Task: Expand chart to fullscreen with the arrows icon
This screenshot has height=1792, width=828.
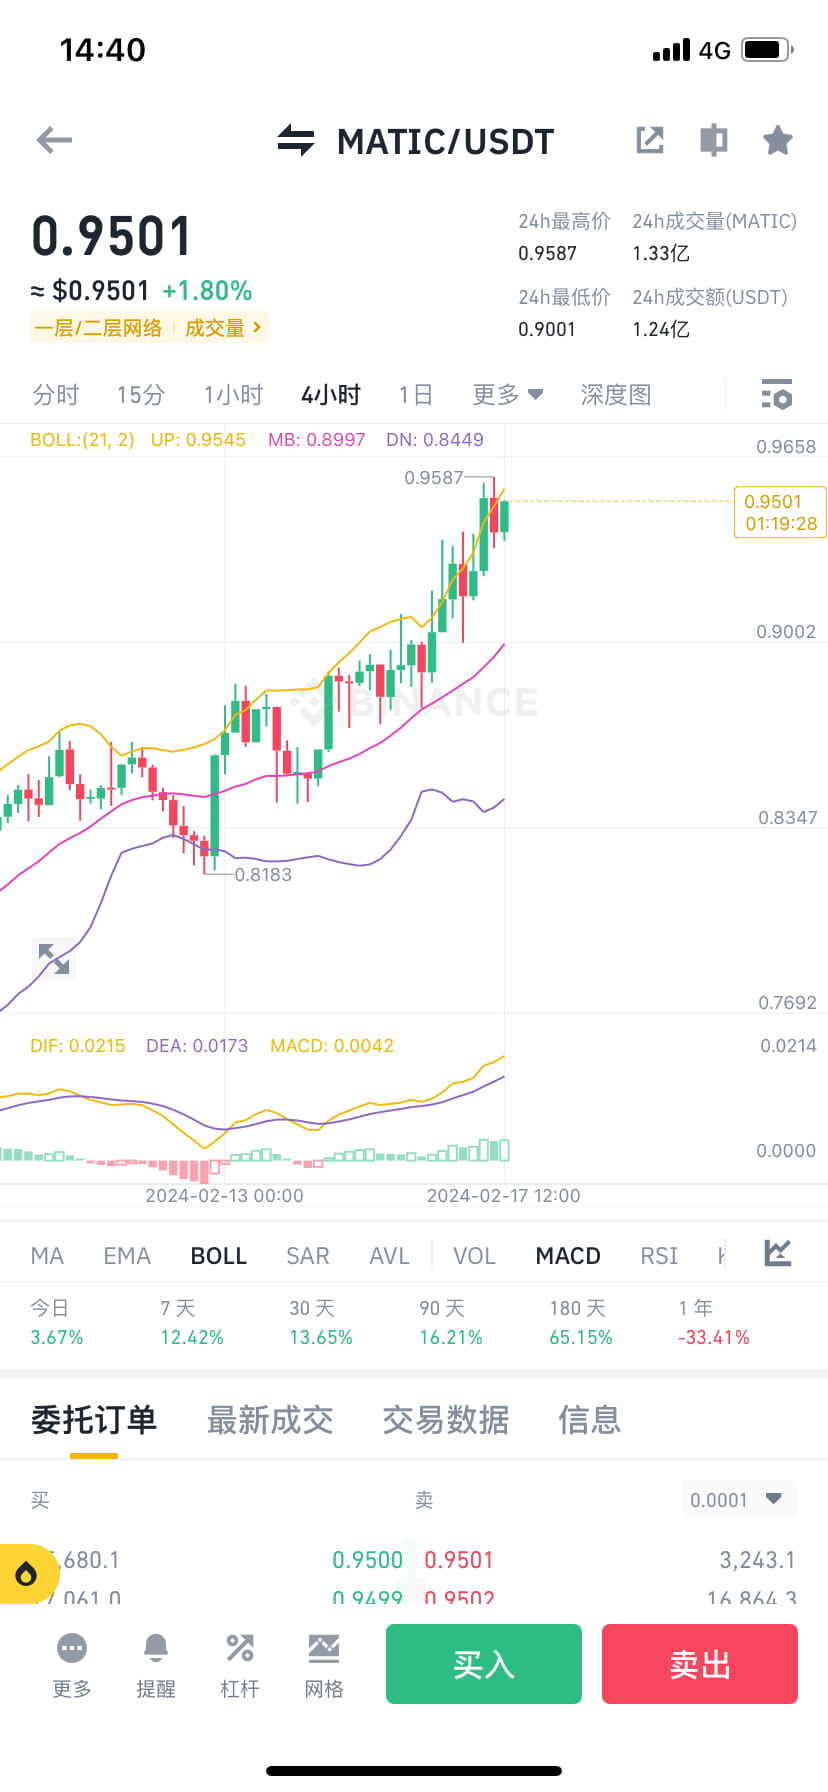Action: (54, 960)
